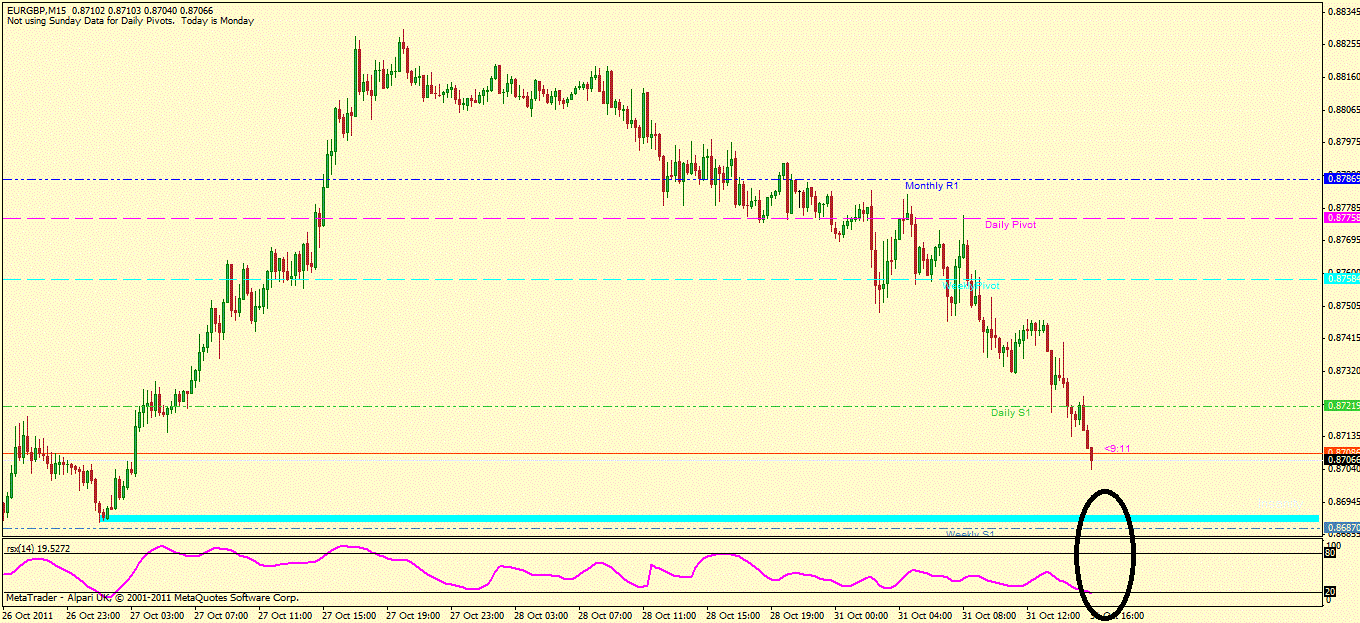Screen dimensions: 1360x623
Task: Click the 27 Oct 03:00 time label
Action: [157, 616]
